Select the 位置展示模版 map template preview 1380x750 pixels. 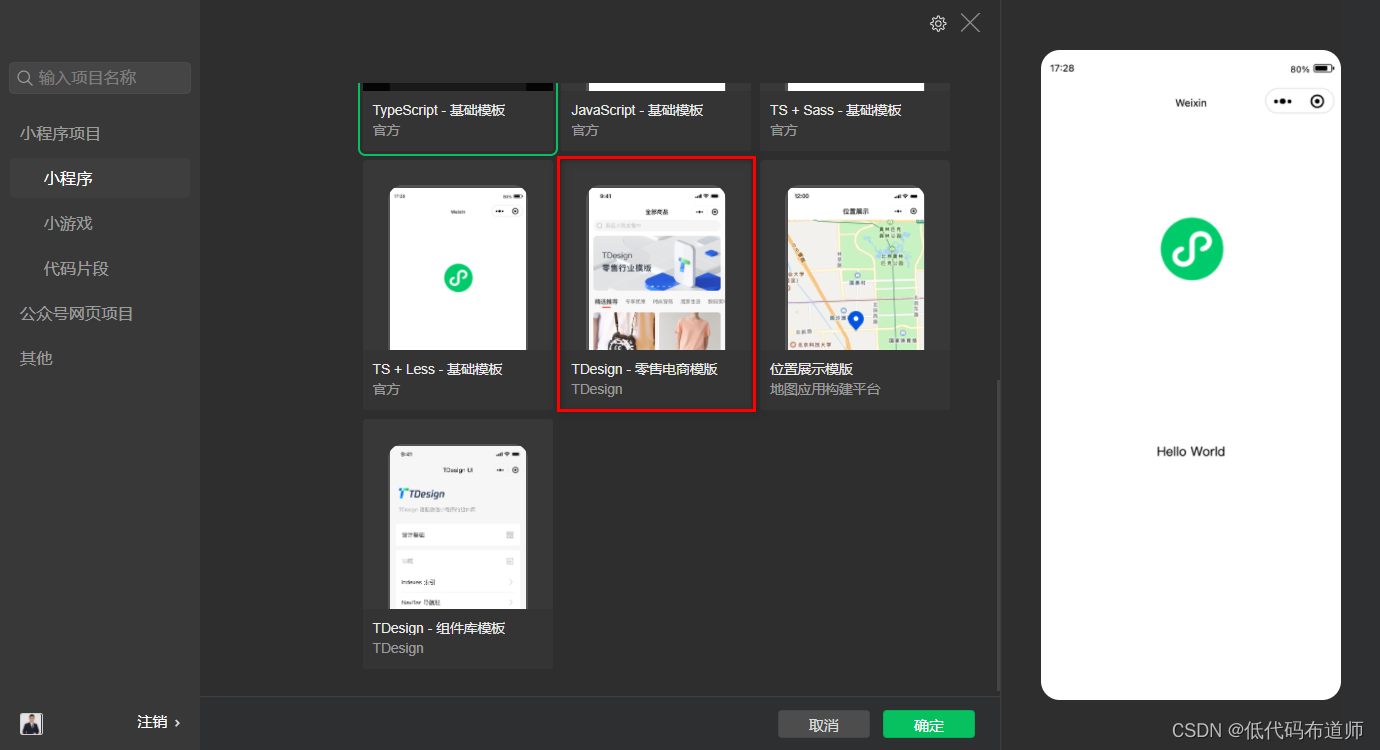[855, 268]
